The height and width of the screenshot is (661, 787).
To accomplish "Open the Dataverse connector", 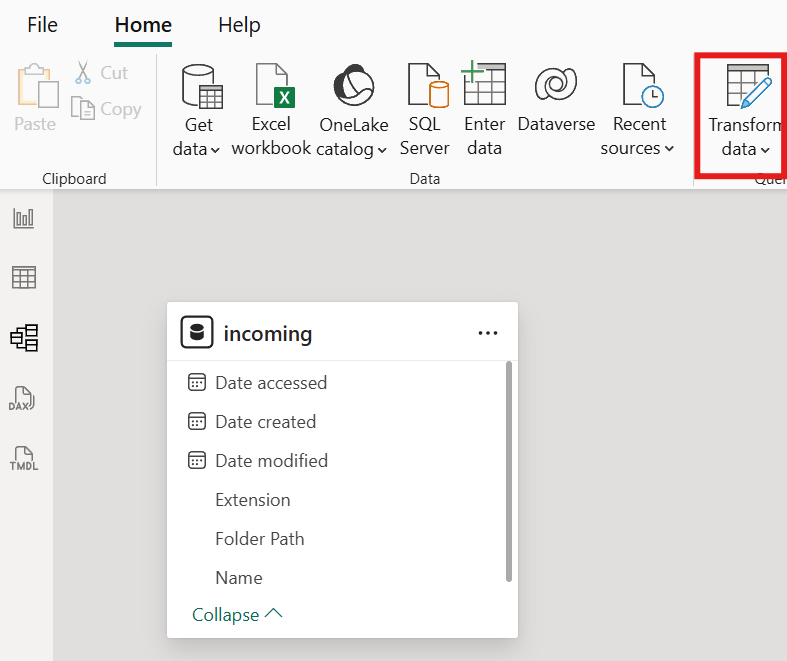I will point(556,98).
